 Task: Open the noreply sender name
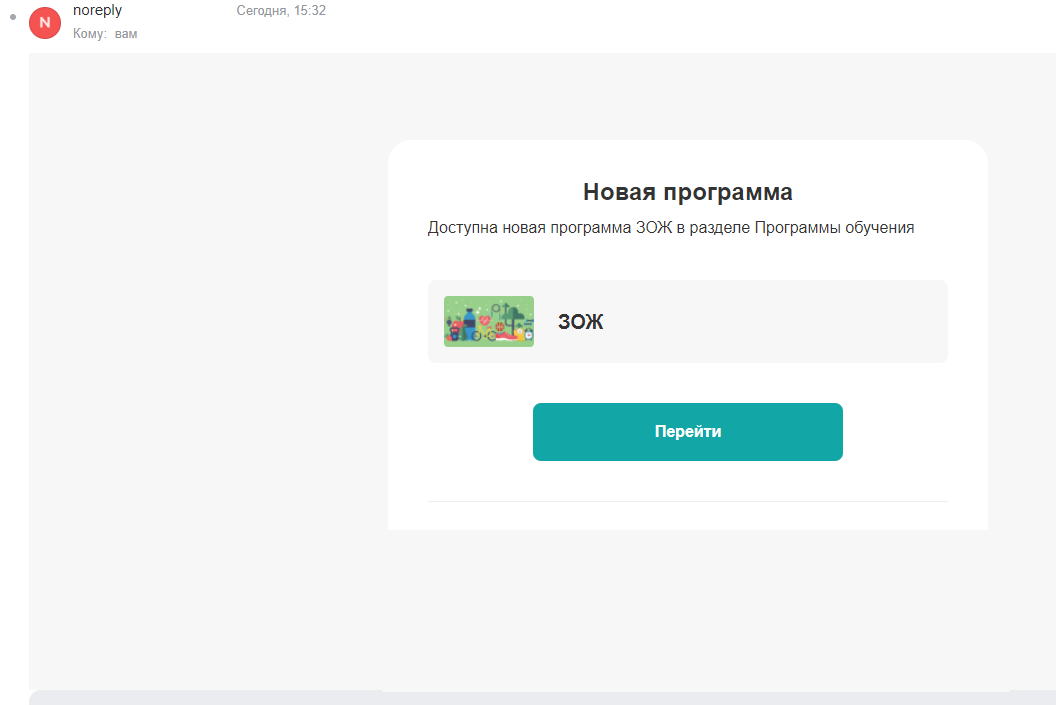[x=98, y=10]
